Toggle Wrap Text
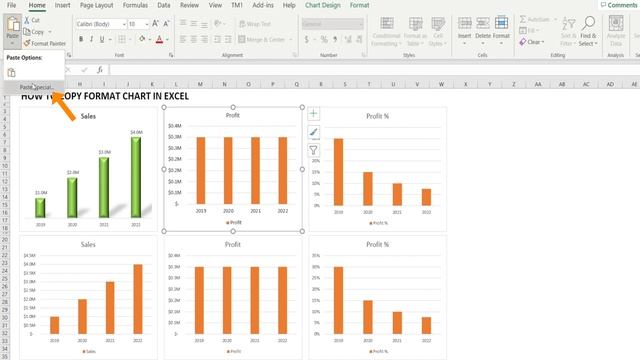640x360 pixels. (x=255, y=24)
